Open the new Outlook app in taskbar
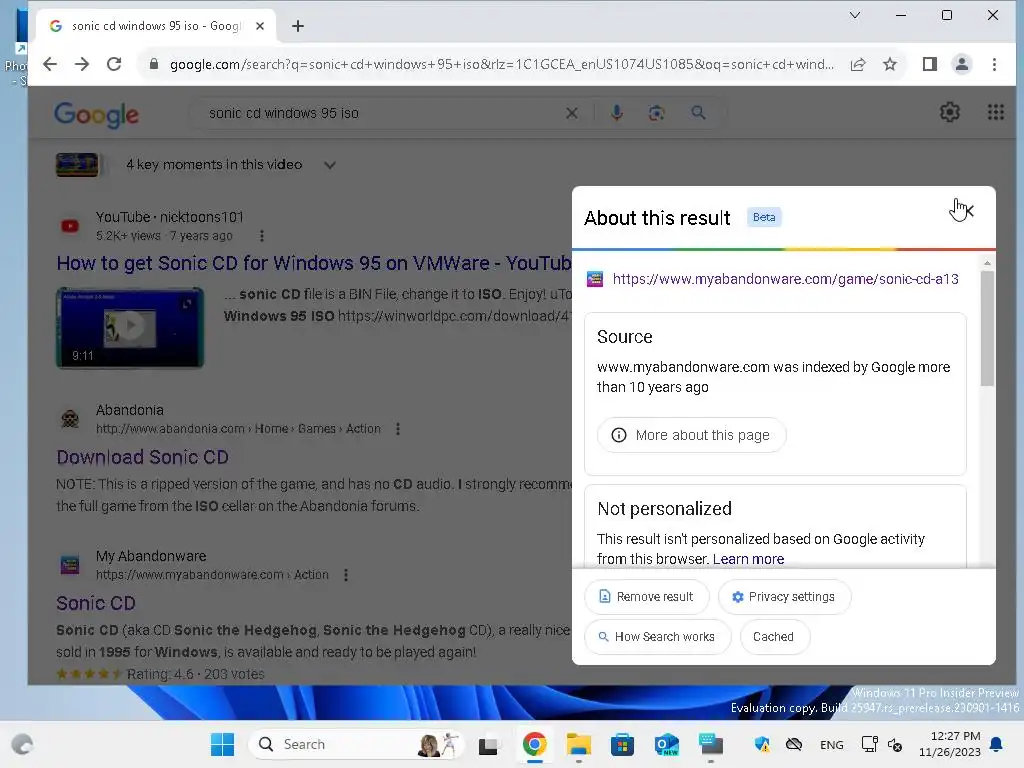Viewport: 1024px width, 768px height. pyautogui.click(x=667, y=744)
